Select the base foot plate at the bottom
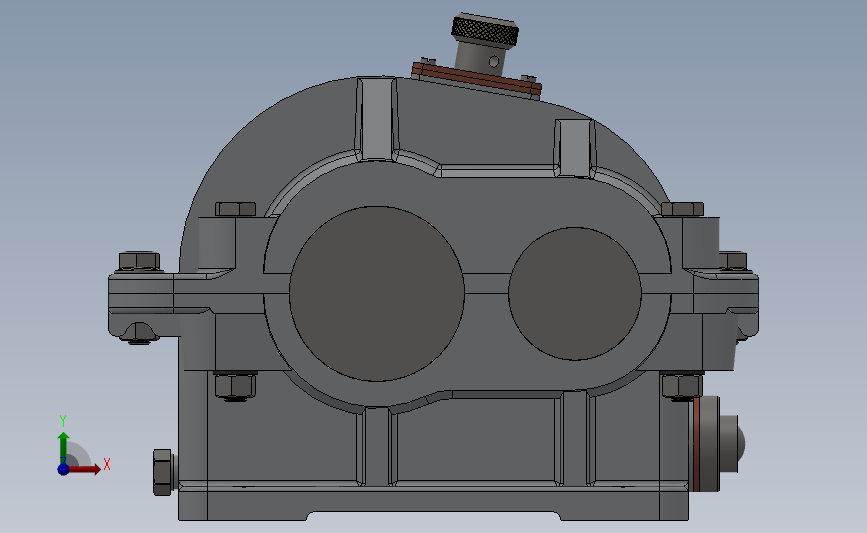The height and width of the screenshot is (533, 867). pos(434,506)
